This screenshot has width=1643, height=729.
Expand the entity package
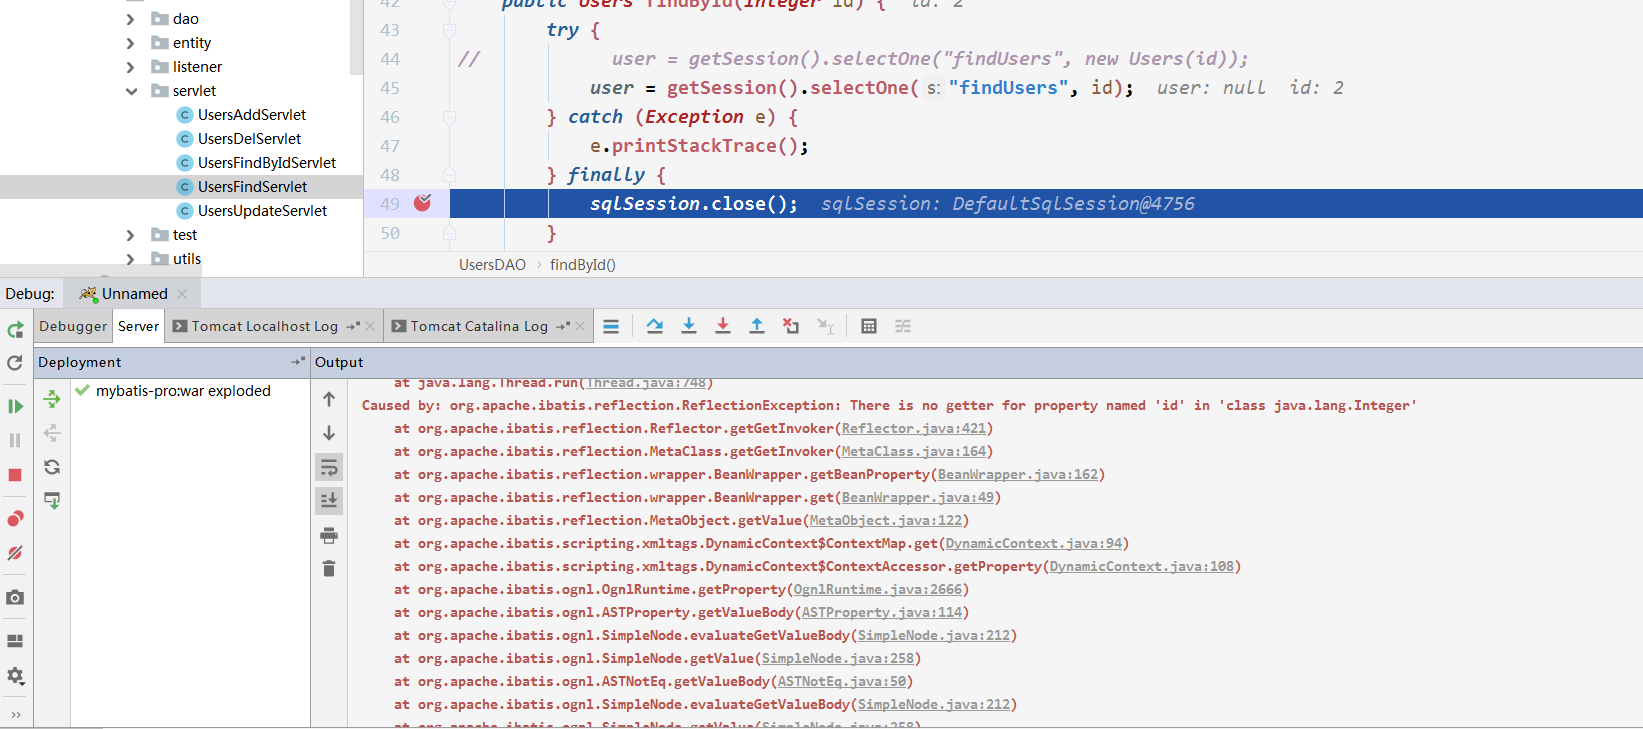pos(131,43)
